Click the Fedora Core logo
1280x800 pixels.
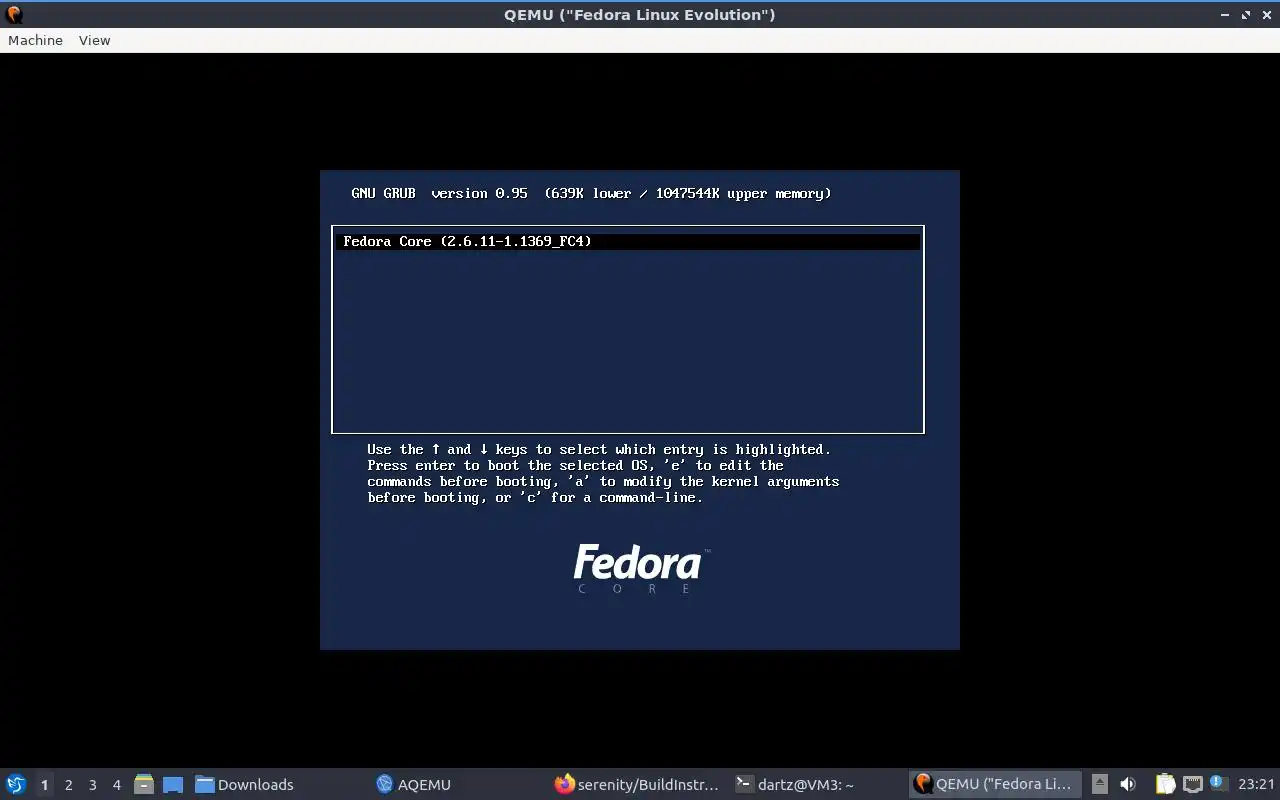coord(641,568)
